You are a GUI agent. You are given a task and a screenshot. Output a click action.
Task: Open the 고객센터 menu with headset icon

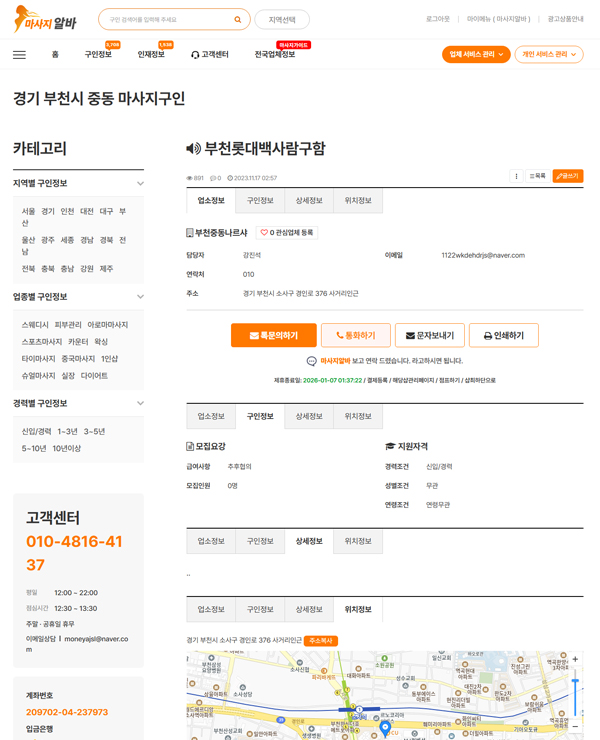coord(210,55)
